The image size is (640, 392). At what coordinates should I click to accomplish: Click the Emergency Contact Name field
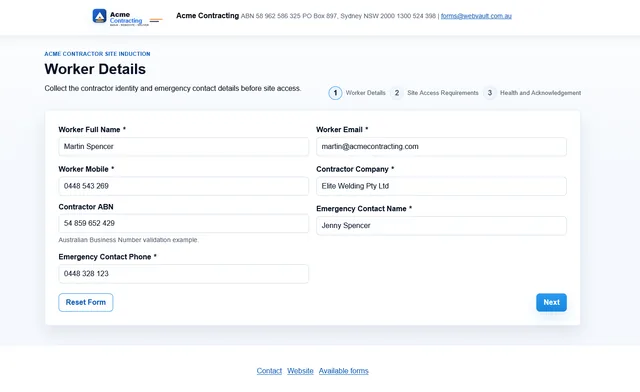[x=441, y=226]
